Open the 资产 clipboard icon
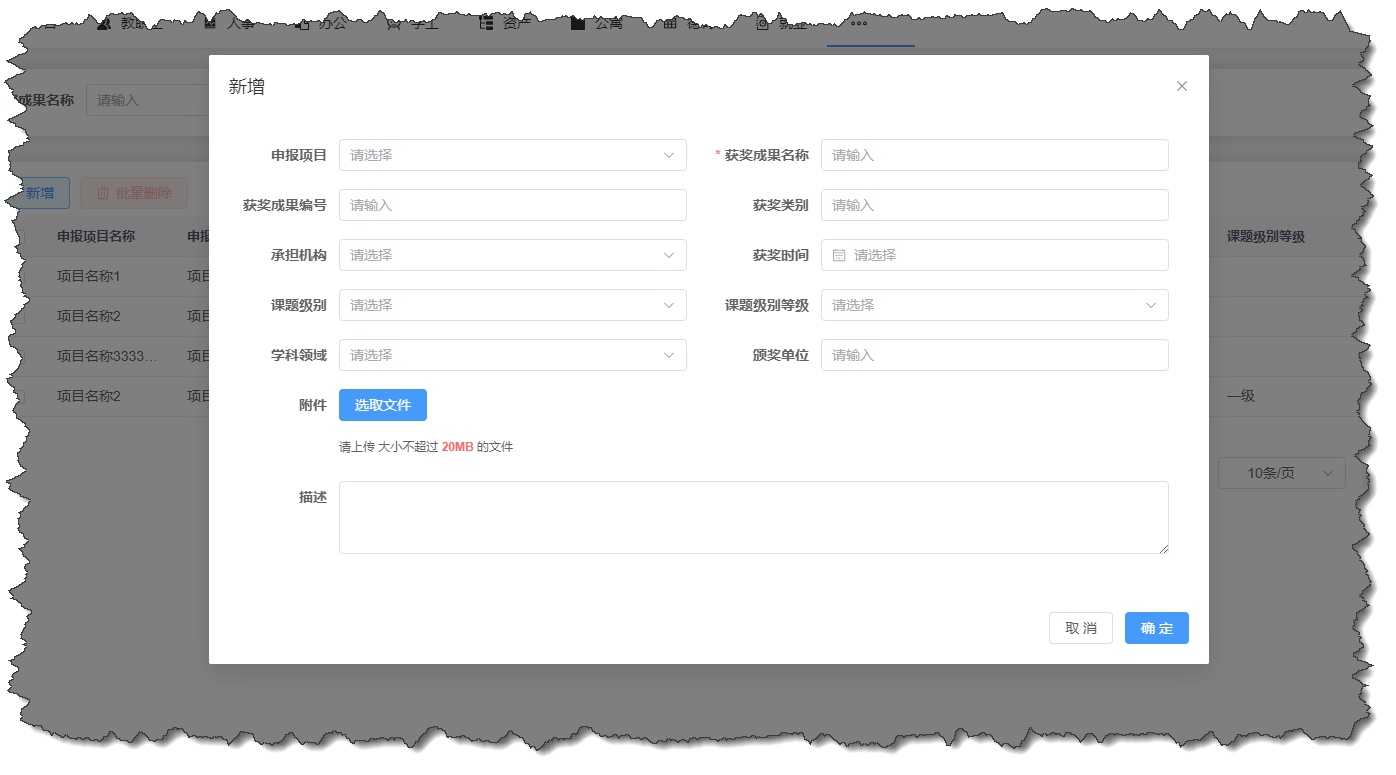 (x=486, y=23)
